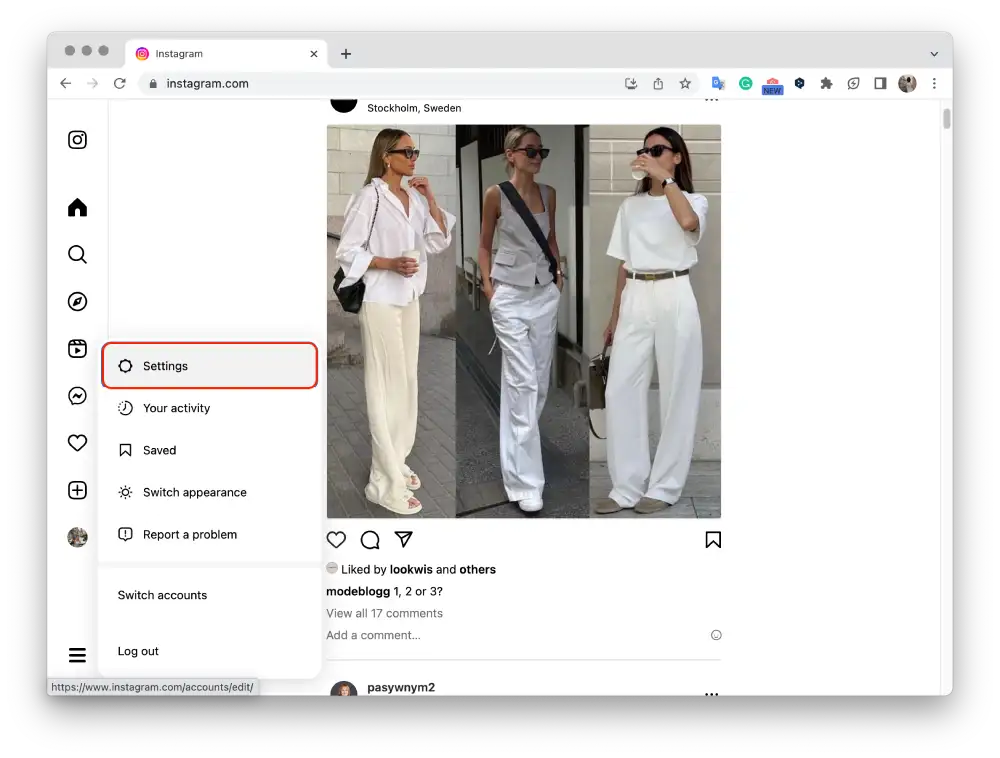Reload the Instagram page

pyautogui.click(x=120, y=84)
